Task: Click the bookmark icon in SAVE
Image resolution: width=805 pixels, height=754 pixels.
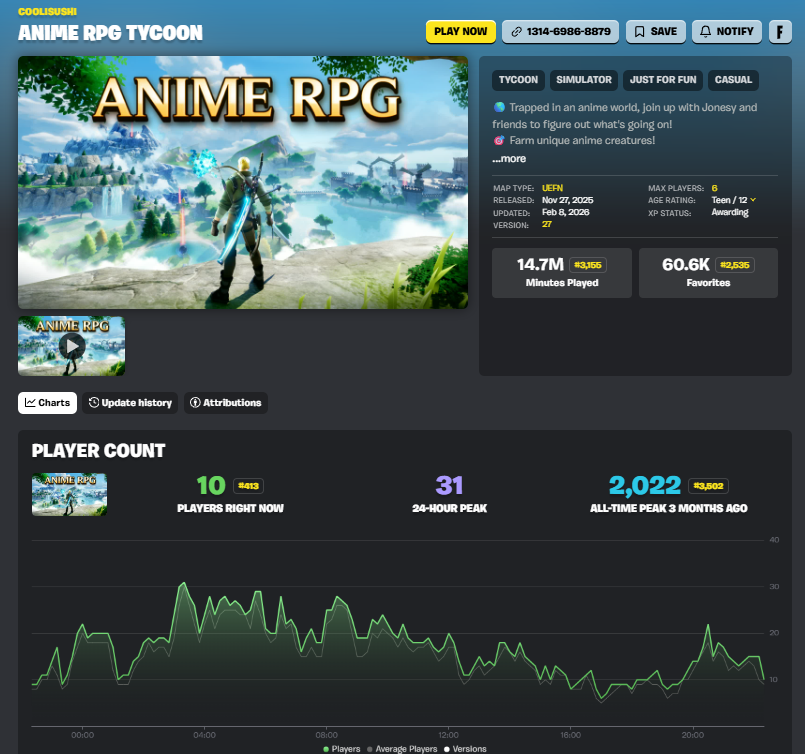Action: click(x=640, y=32)
